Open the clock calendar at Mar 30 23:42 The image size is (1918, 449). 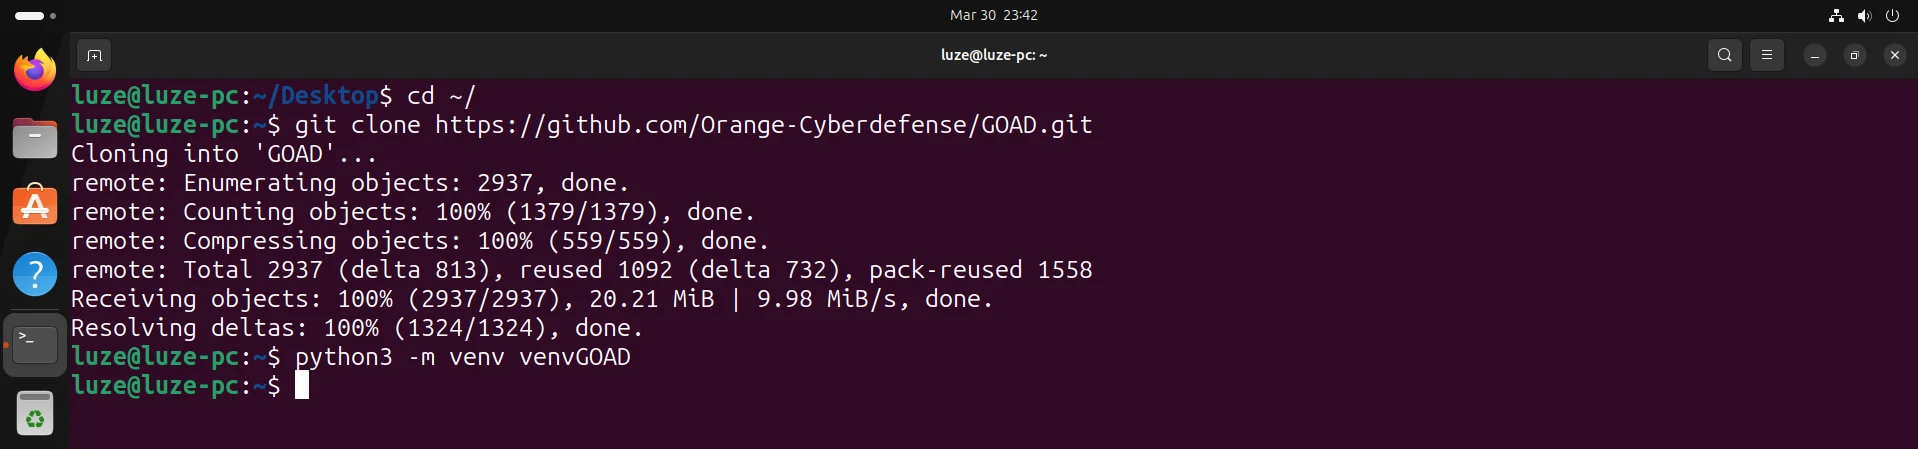pos(993,15)
